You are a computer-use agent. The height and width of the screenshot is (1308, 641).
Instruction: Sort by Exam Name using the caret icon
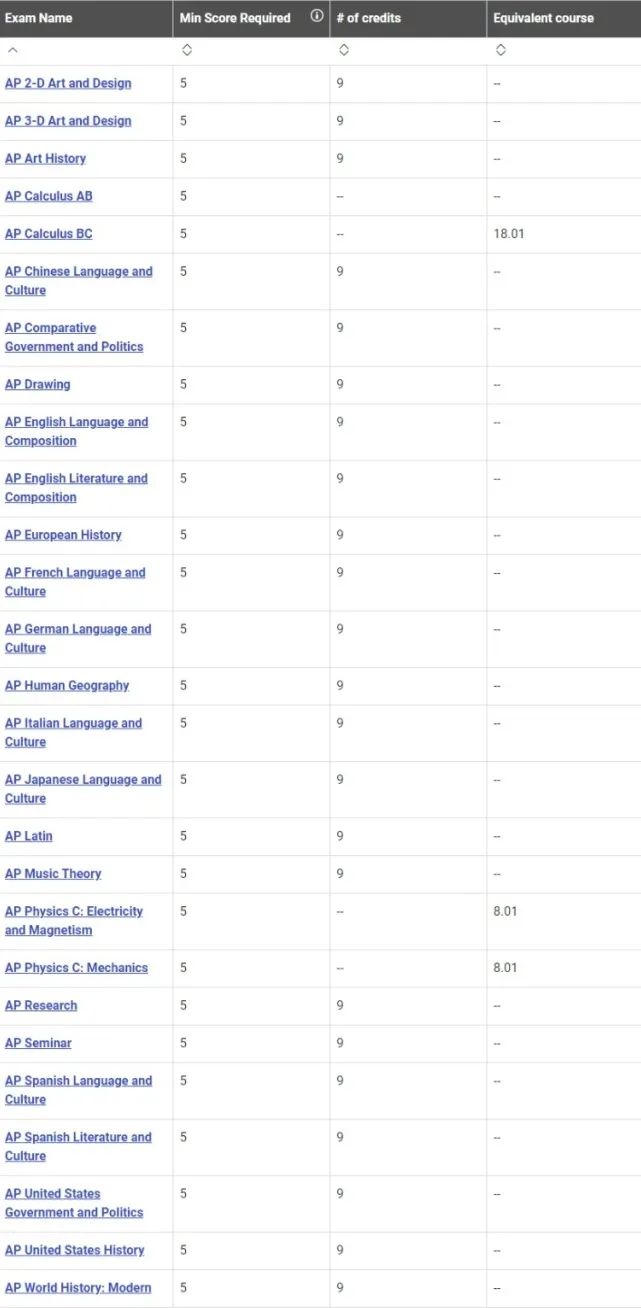12,50
